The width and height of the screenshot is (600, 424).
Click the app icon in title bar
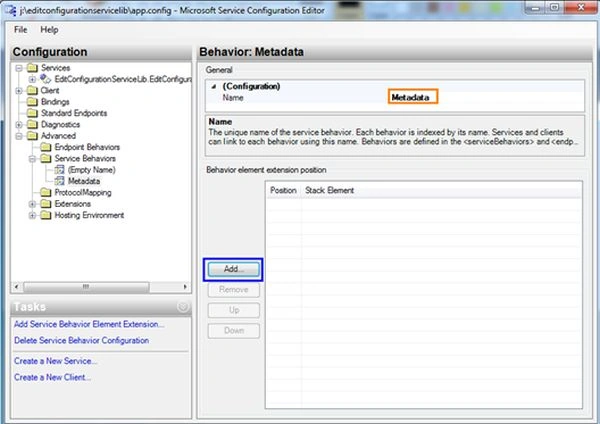[11, 10]
